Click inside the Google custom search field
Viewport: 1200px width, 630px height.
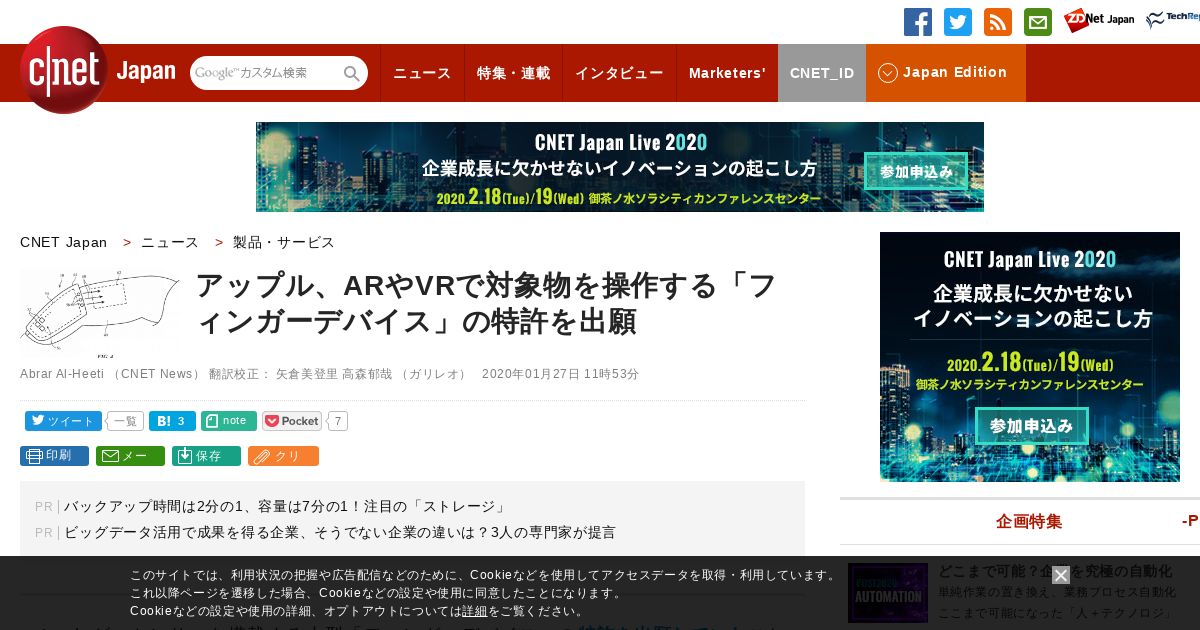(266, 73)
